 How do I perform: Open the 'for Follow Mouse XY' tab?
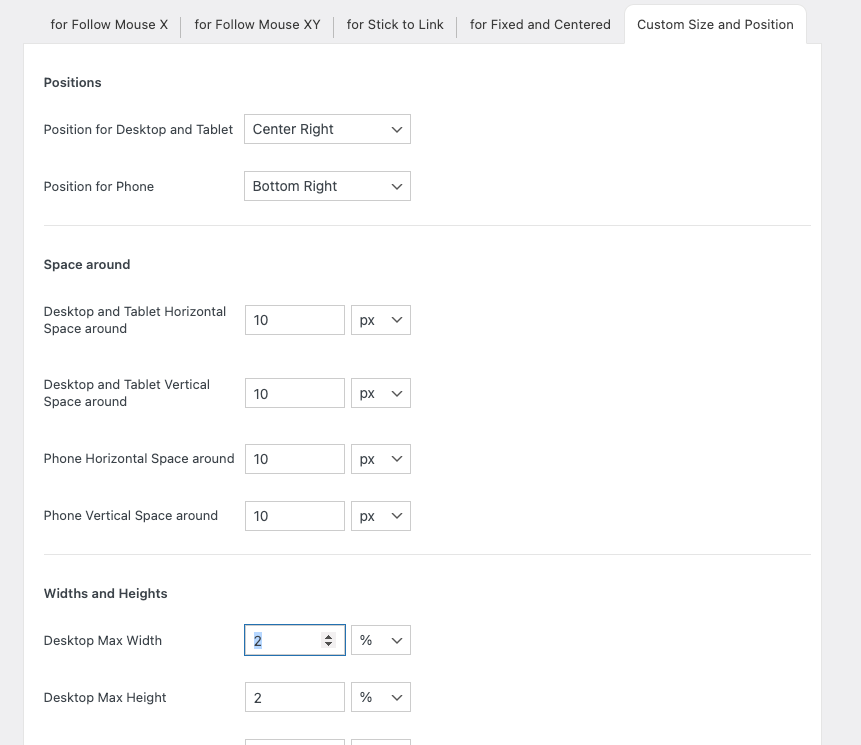pyautogui.click(x=257, y=24)
